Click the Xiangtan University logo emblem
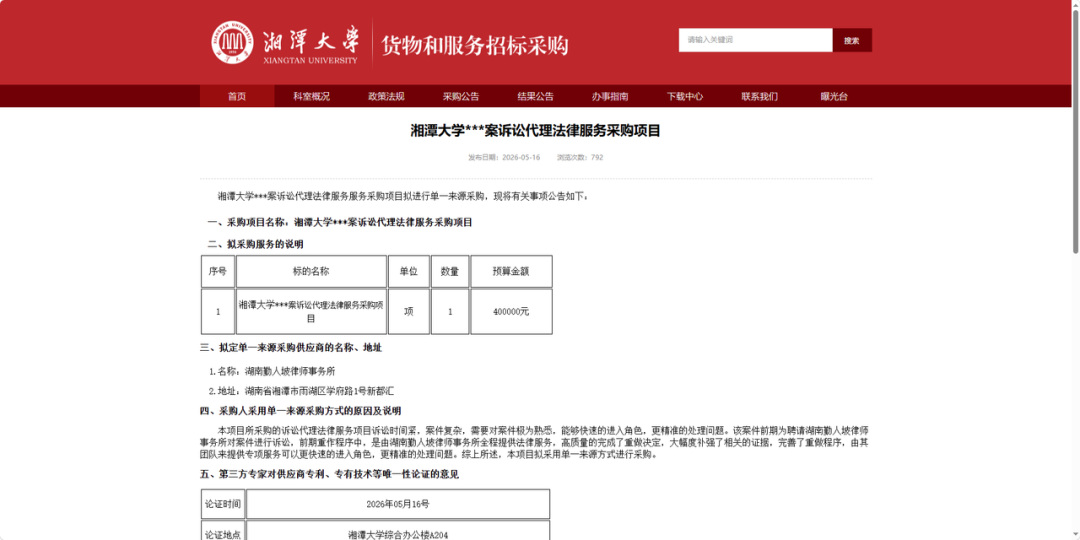The width and height of the screenshot is (1080, 540). click(231, 43)
